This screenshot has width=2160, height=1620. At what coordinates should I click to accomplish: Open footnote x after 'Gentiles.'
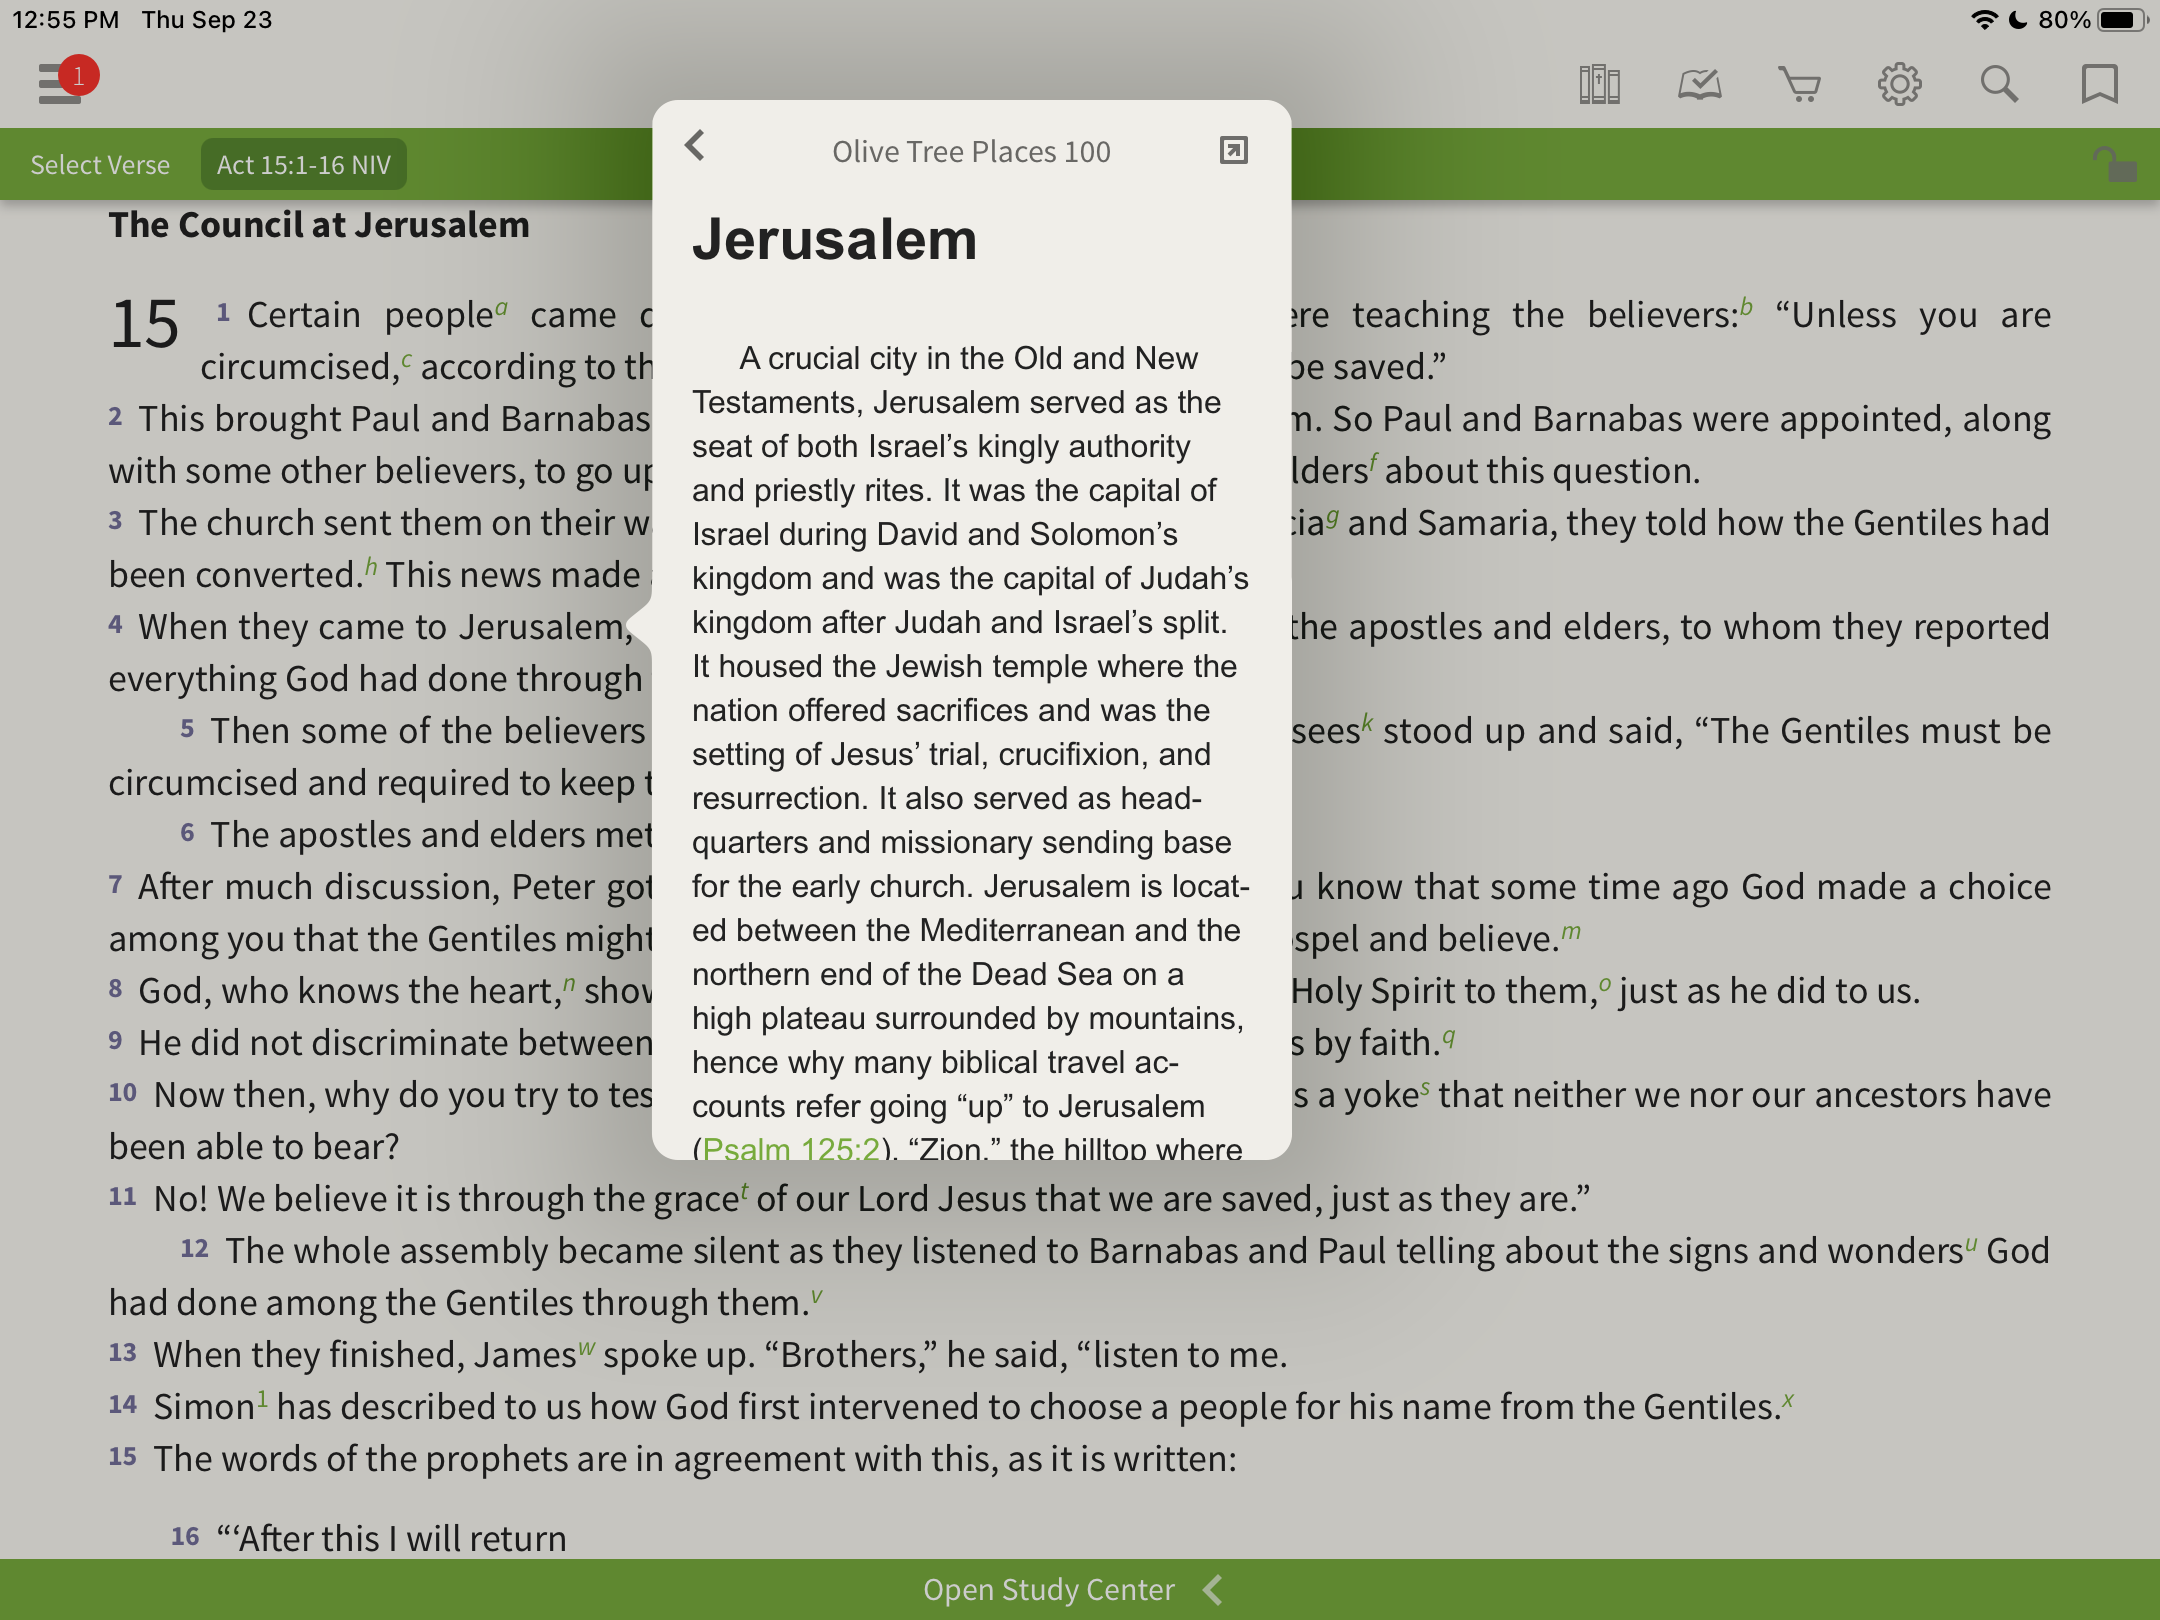point(1788,1399)
